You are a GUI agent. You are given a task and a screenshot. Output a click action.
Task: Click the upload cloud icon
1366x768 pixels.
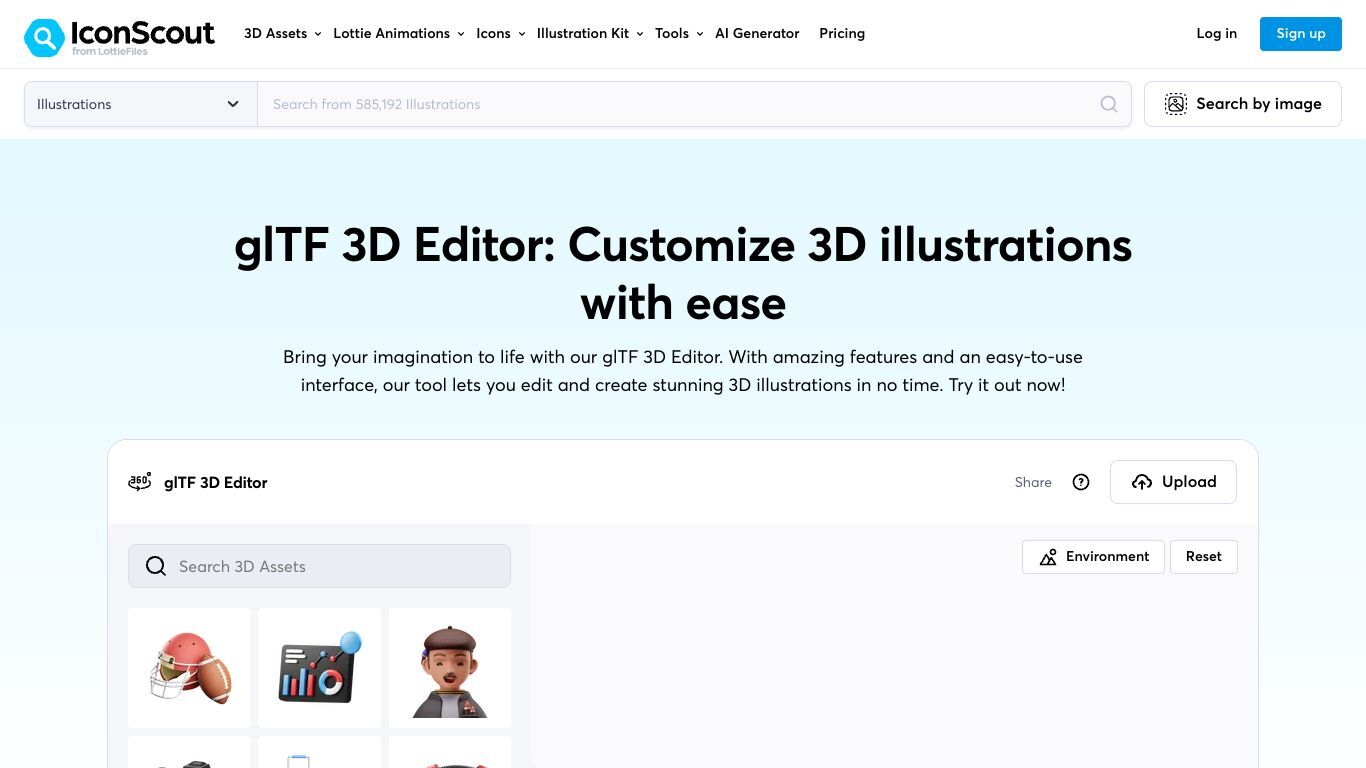[1142, 482]
